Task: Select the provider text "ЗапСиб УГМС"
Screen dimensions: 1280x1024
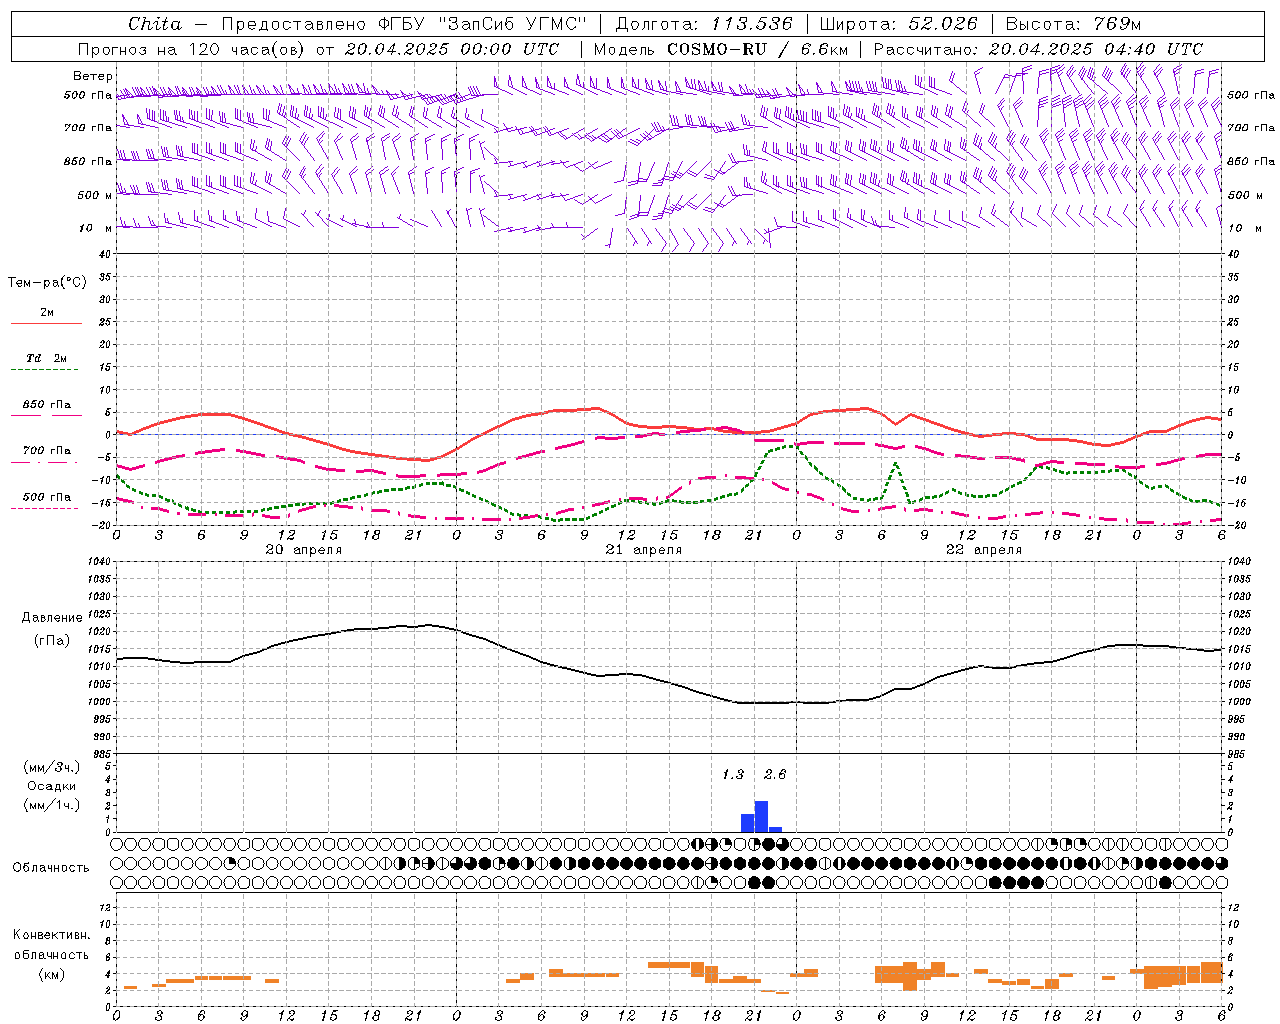Action: (x=512, y=24)
